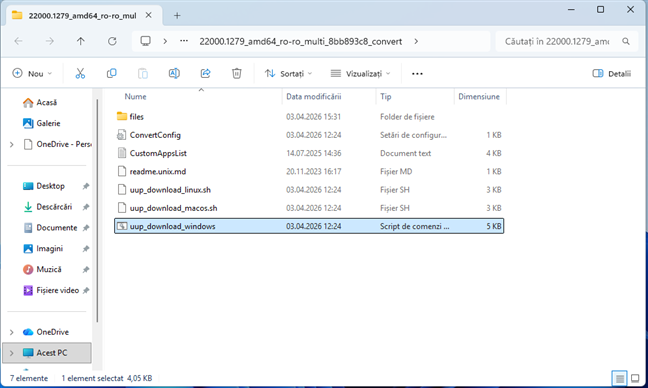Click the pin icon beside Muzică
Viewport: 648px width, 388px height.
[x=86, y=270]
